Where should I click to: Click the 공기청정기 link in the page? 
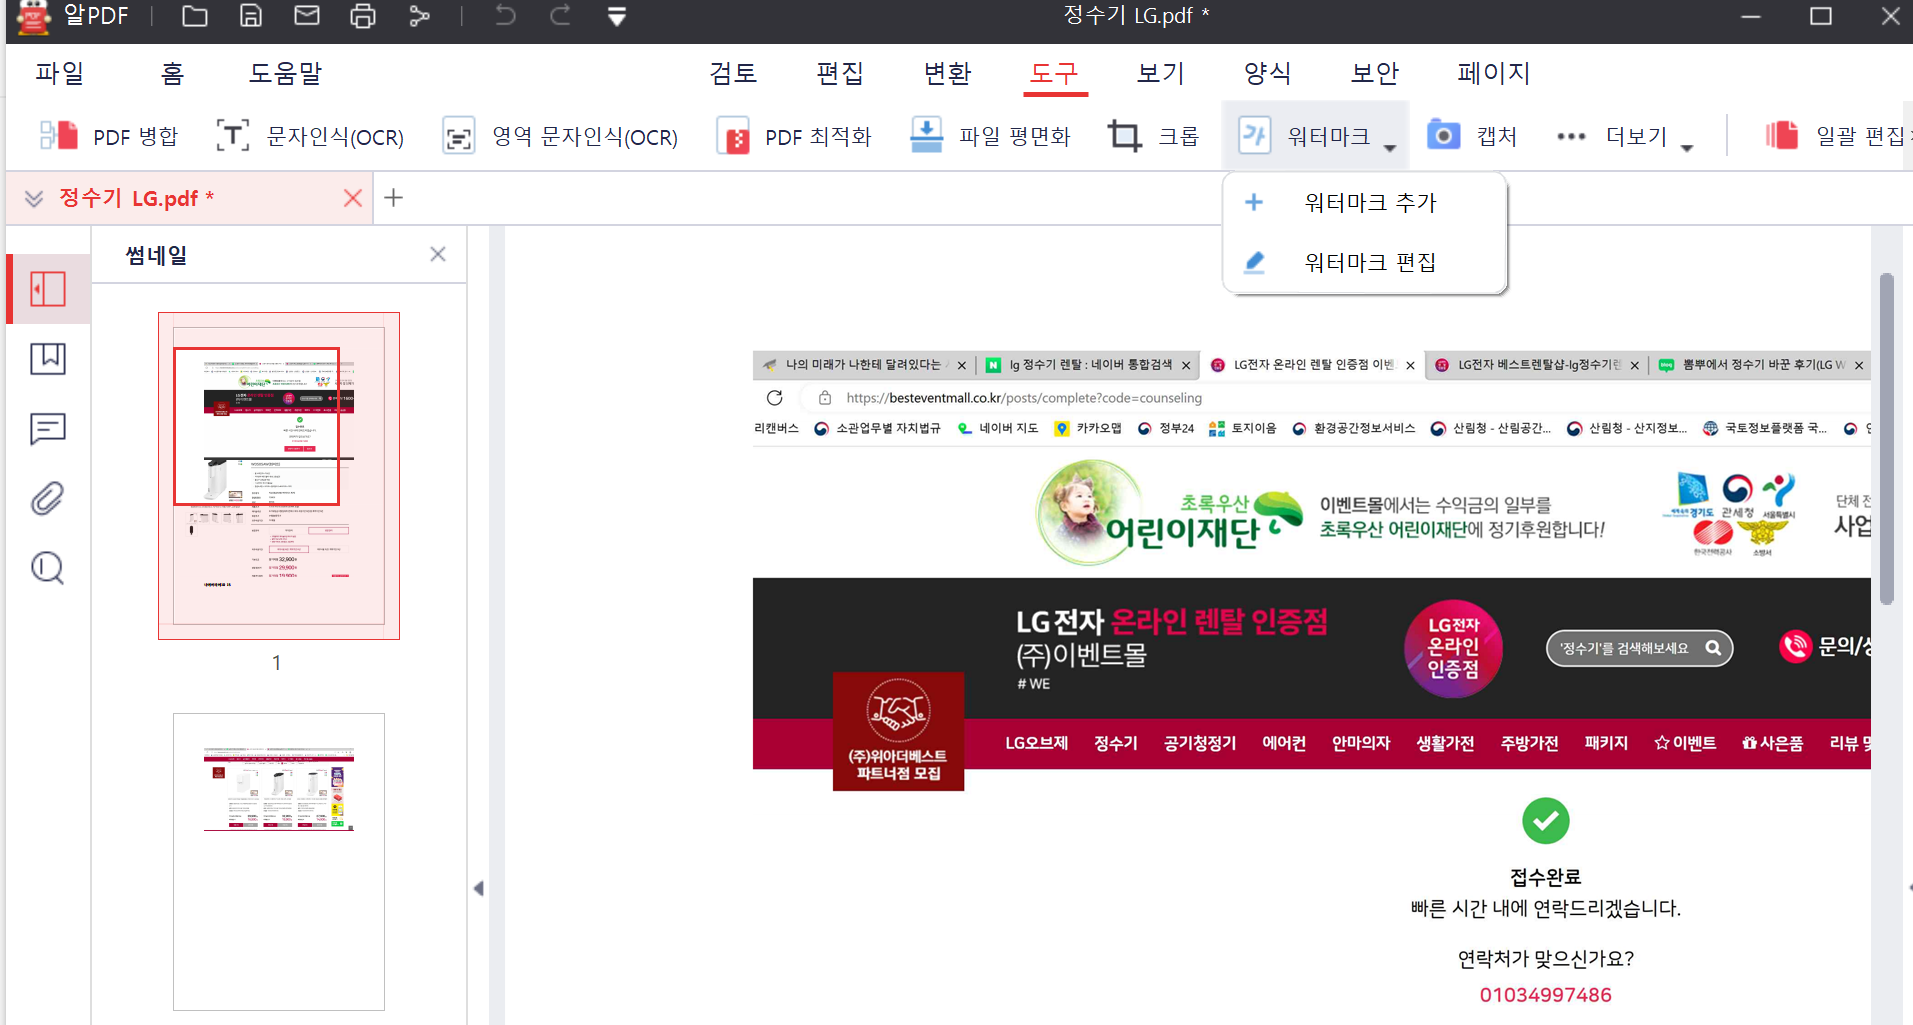[x=1200, y=743]
